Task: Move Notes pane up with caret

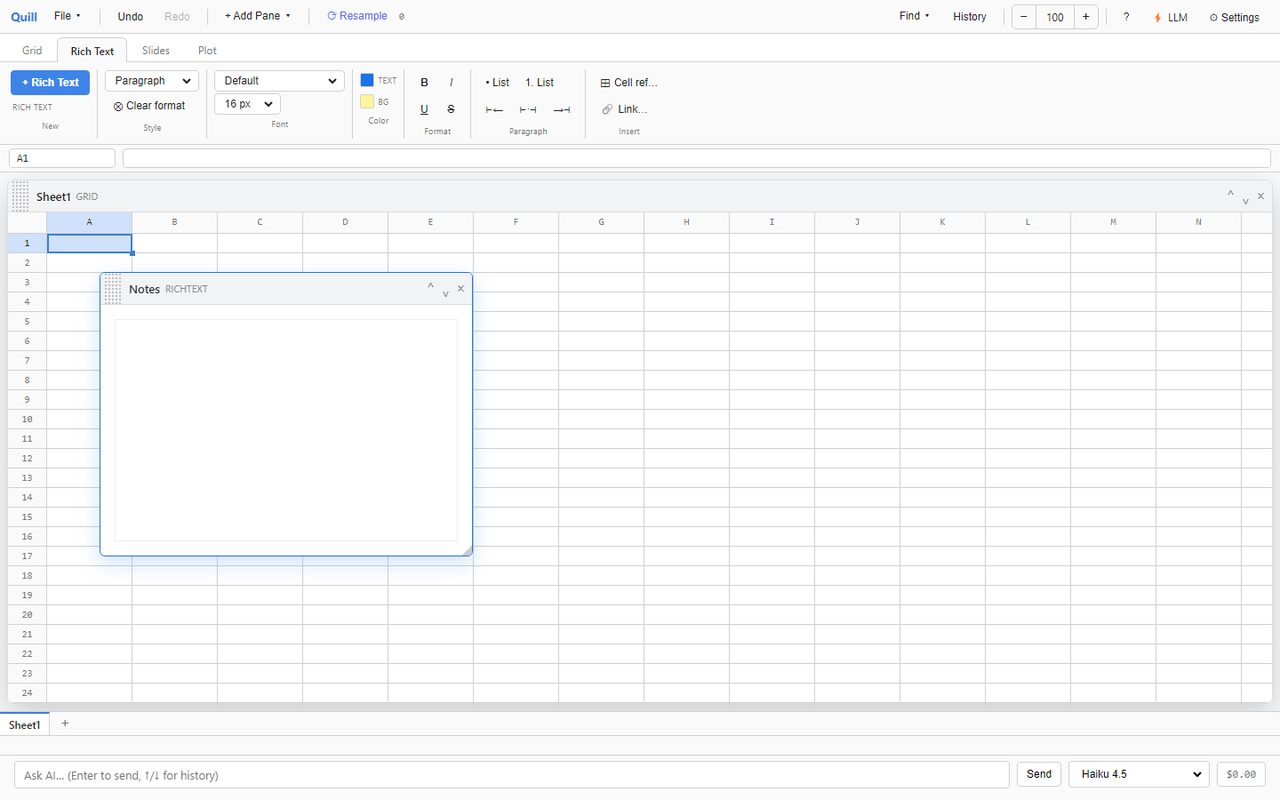Action: (x=431, y=285)
